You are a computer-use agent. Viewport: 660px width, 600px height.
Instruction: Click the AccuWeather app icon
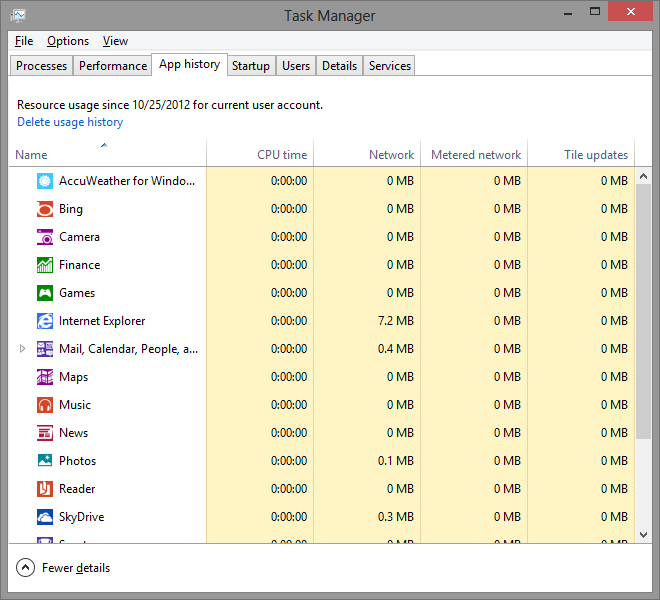pyautogui.click(x=45, y=181)
